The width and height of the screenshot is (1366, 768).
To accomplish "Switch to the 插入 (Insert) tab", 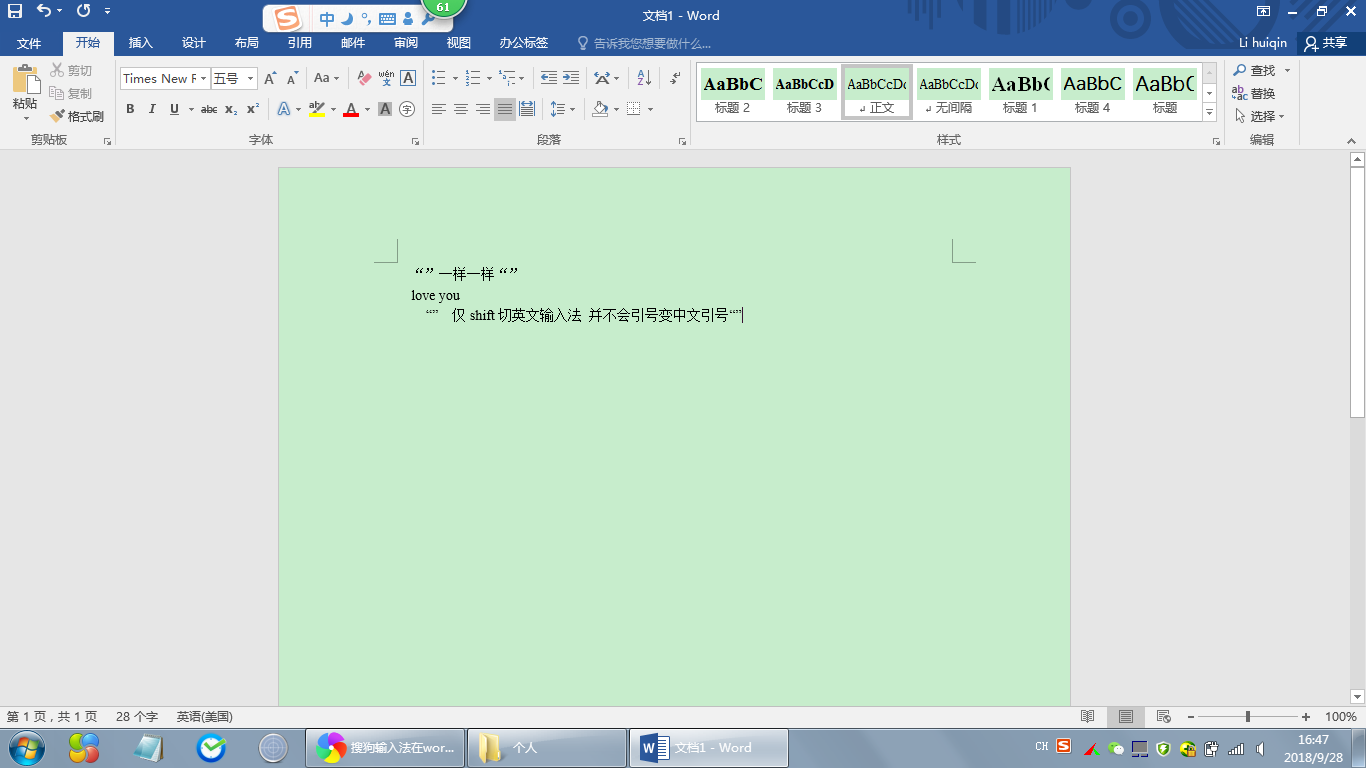I will (141, 43).
